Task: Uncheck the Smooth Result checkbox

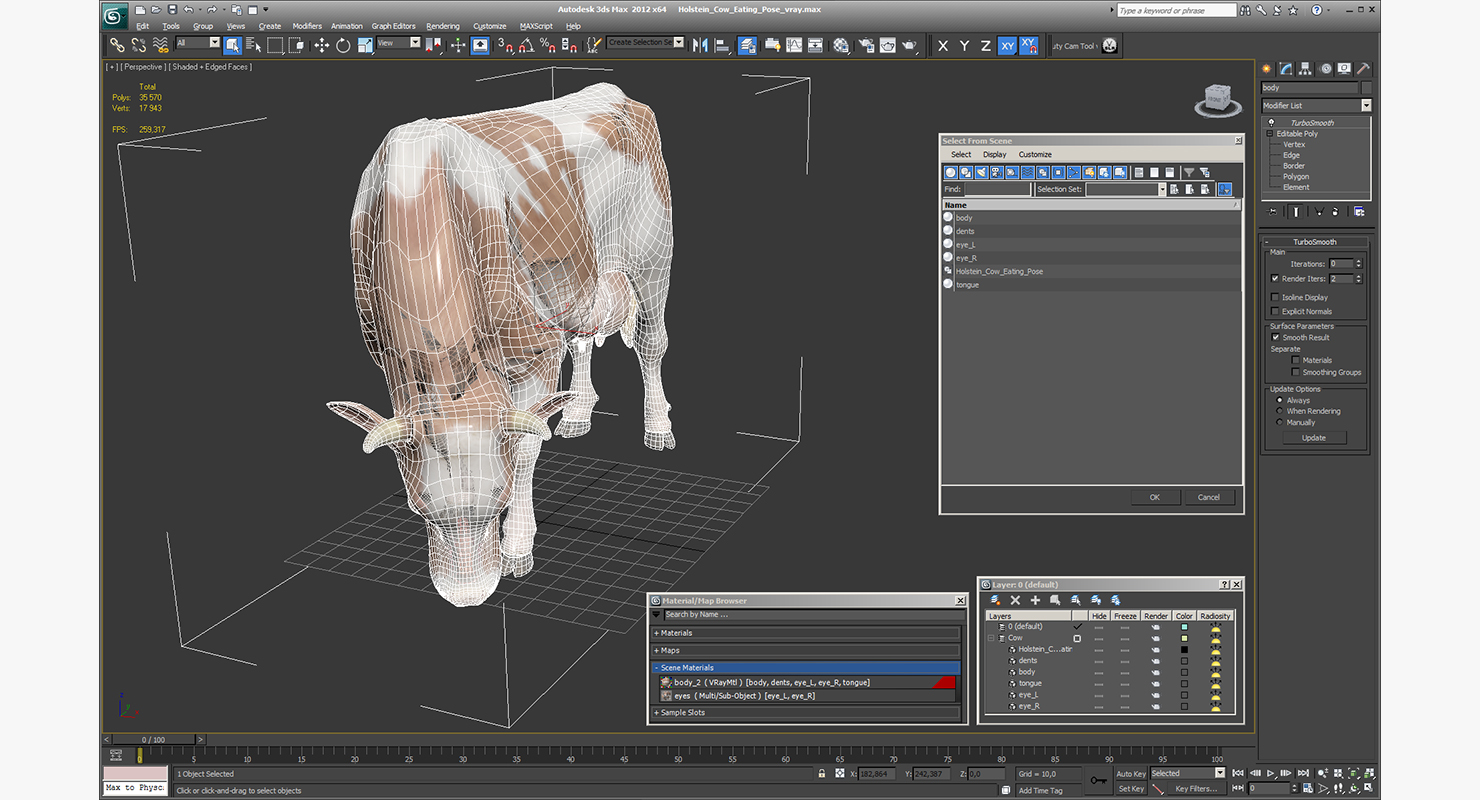Action: point(1275,337)
